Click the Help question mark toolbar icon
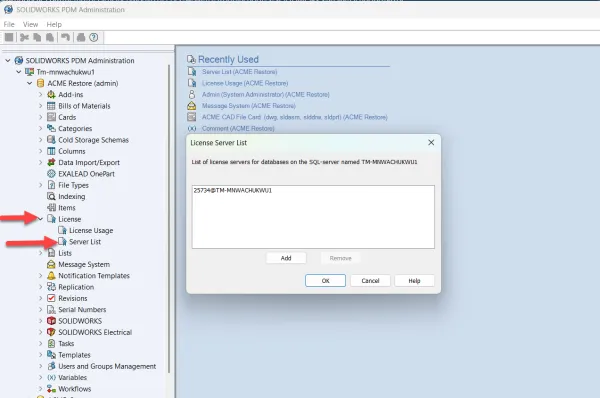The image size is (600, 398). click(94, 37)
